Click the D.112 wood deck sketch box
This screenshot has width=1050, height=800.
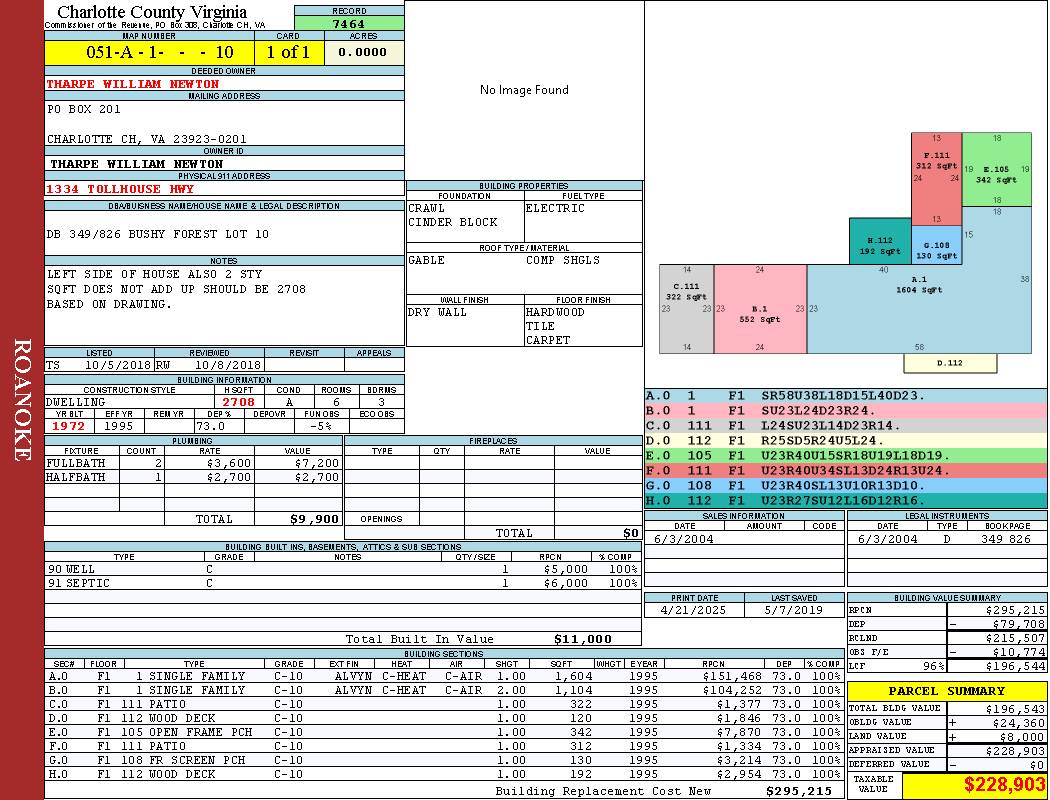pos(950,363)
